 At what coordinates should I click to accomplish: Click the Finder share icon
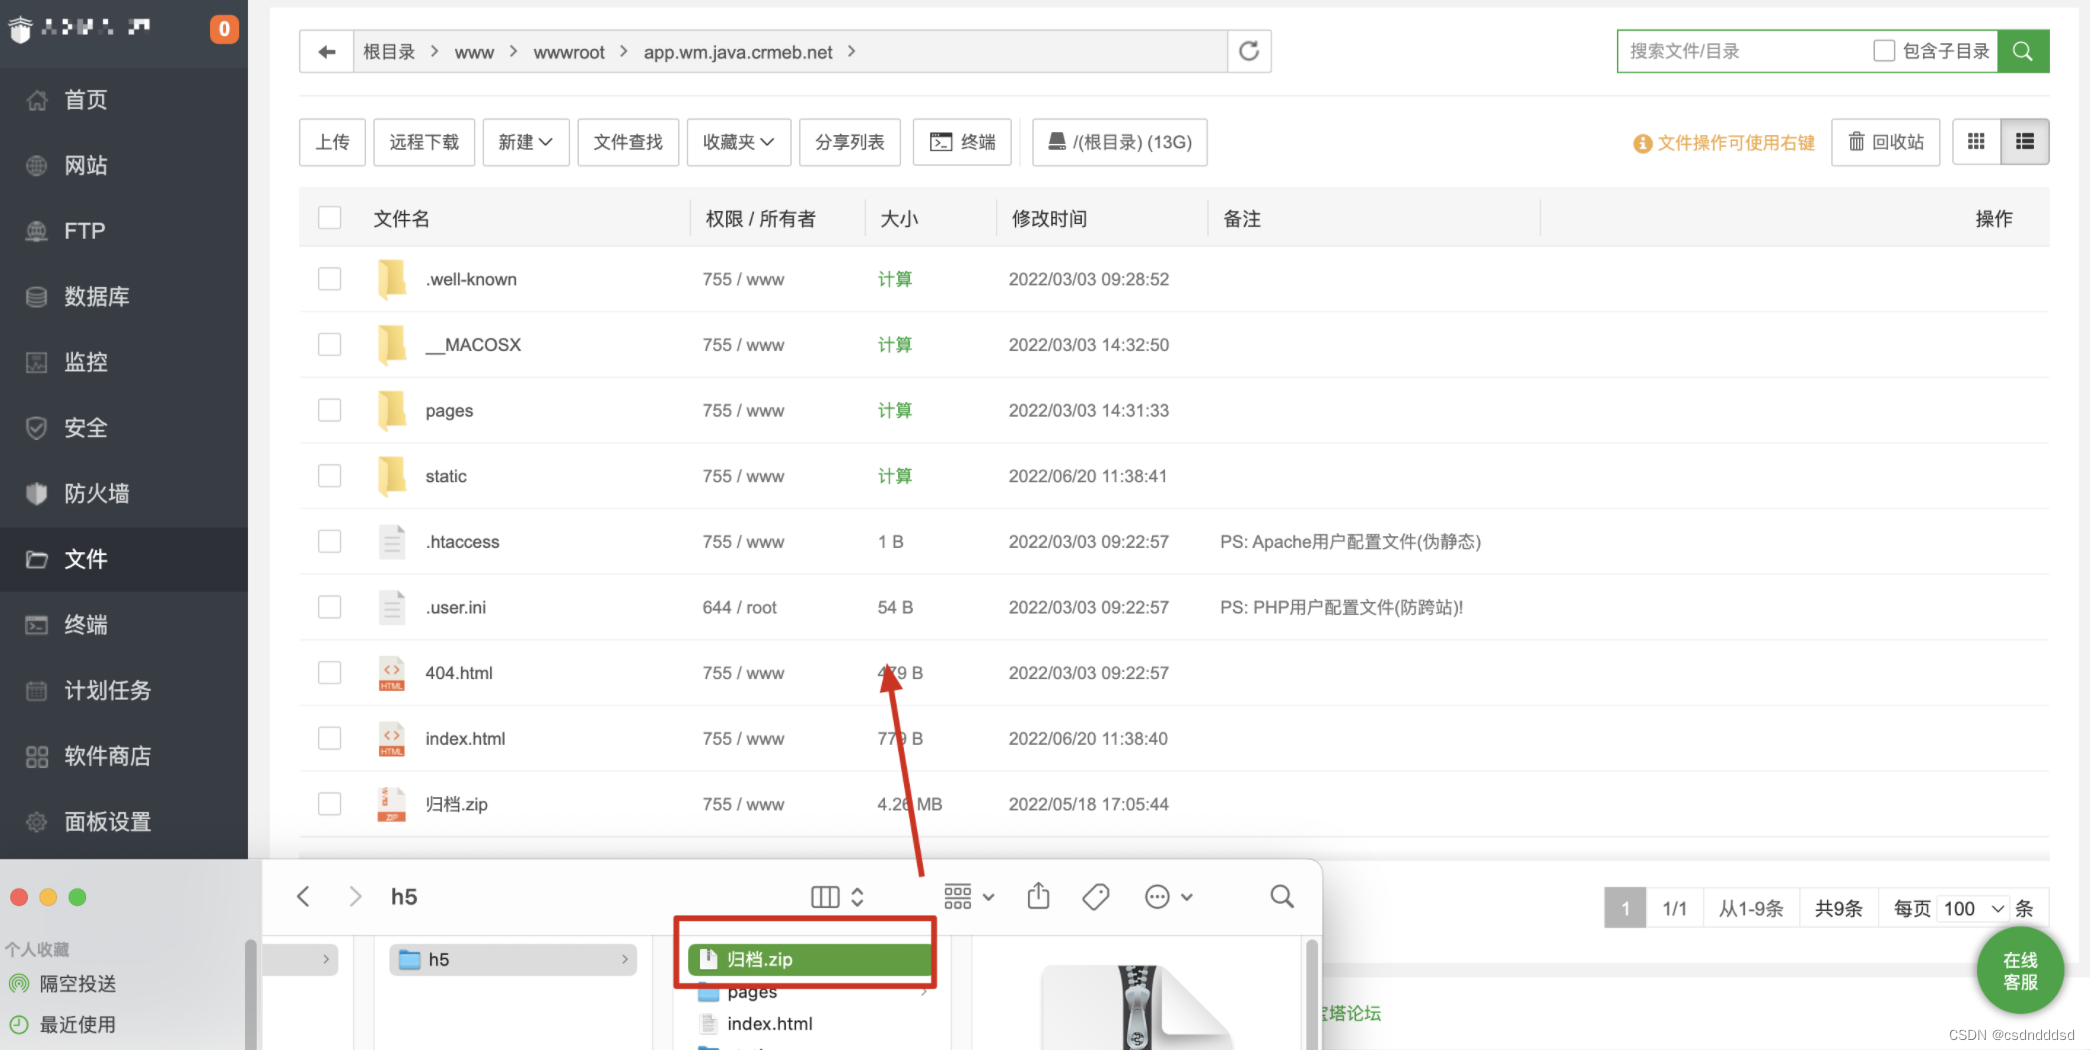[x=1039, y=896]
